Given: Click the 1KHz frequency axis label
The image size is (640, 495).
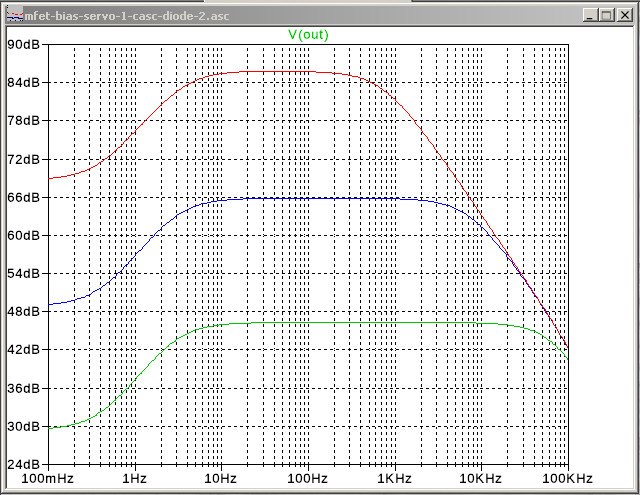Looking at the screenshot, I should coord(394,478).
